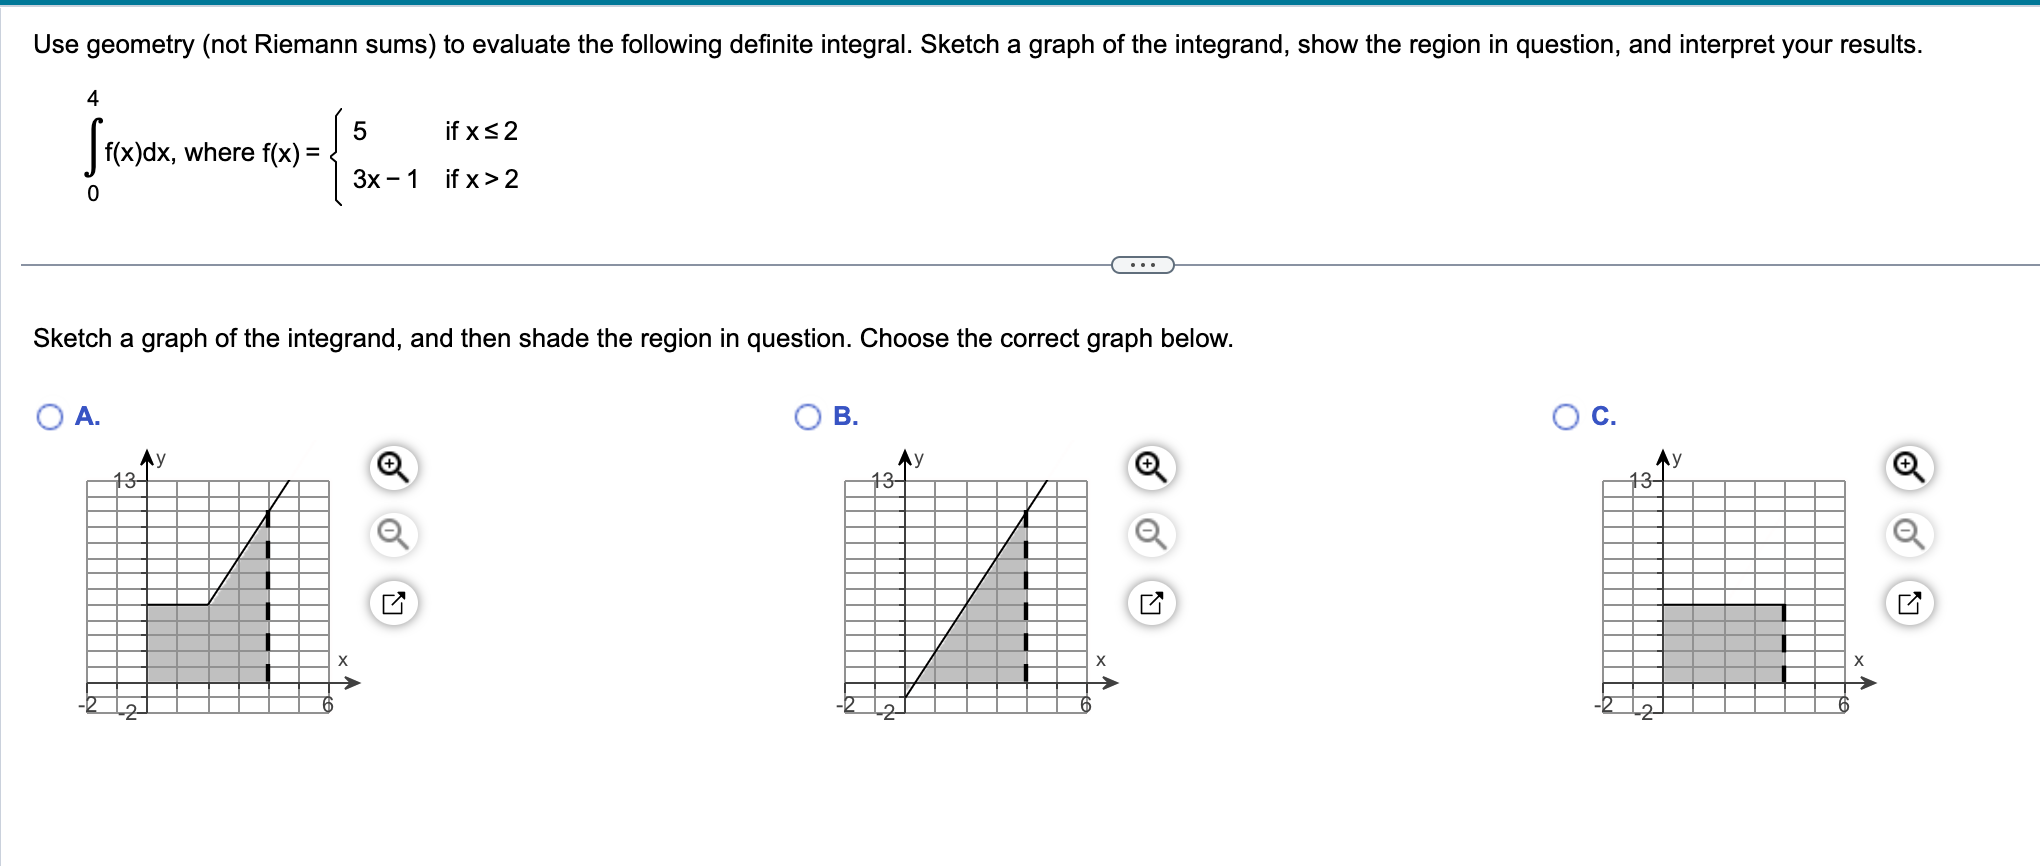Select answer choice A radio button
Screen dimensions: 2040x866
(49, 417)
